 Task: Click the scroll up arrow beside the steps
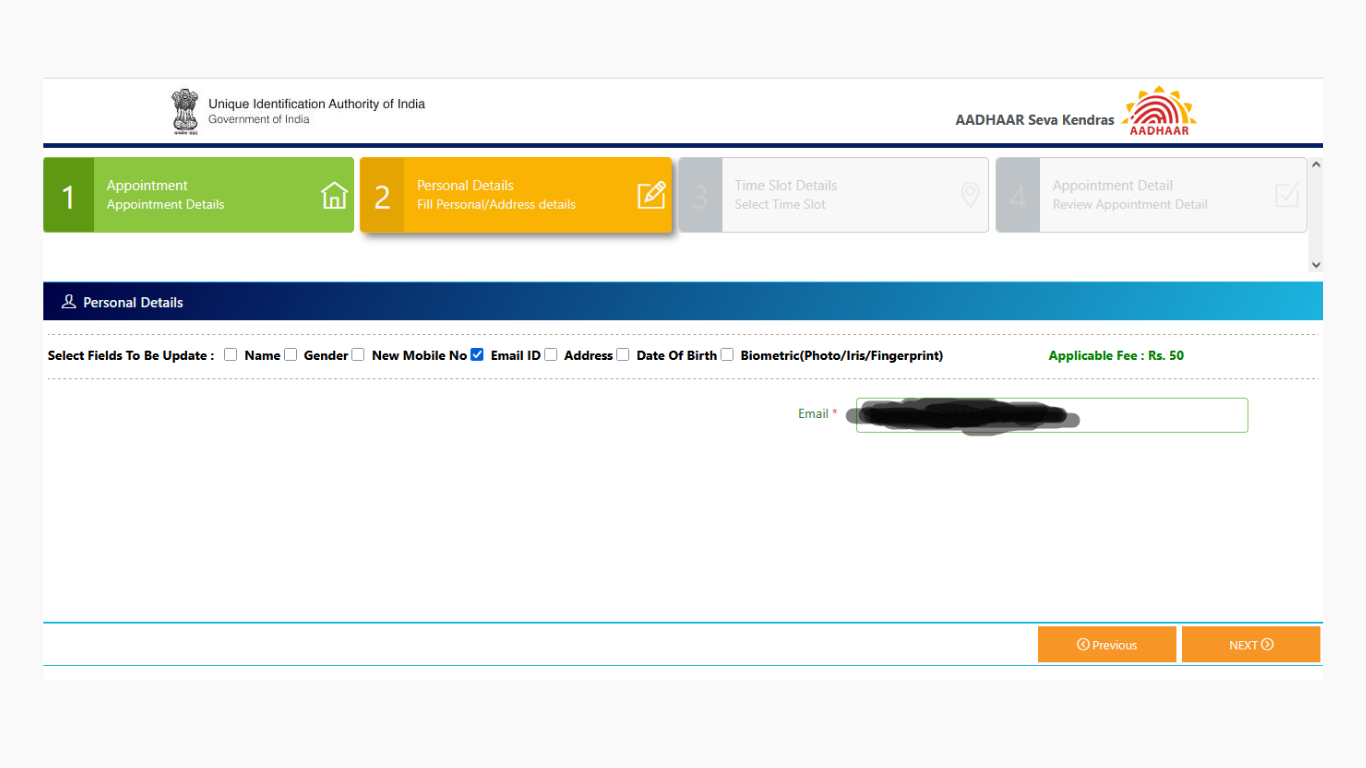click(1315, 165)
